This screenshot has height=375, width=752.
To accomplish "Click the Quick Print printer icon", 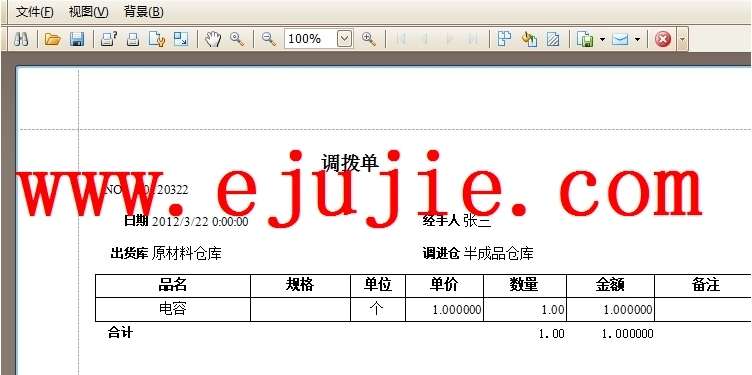I will [133, 39].
